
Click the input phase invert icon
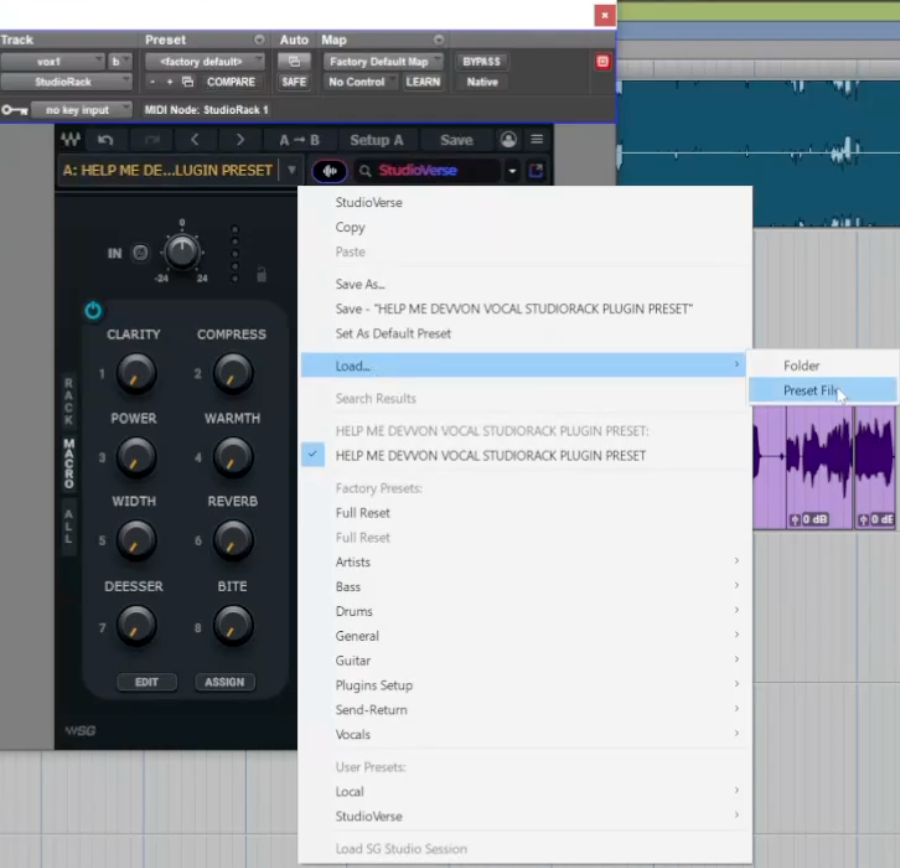click(141, 253)
